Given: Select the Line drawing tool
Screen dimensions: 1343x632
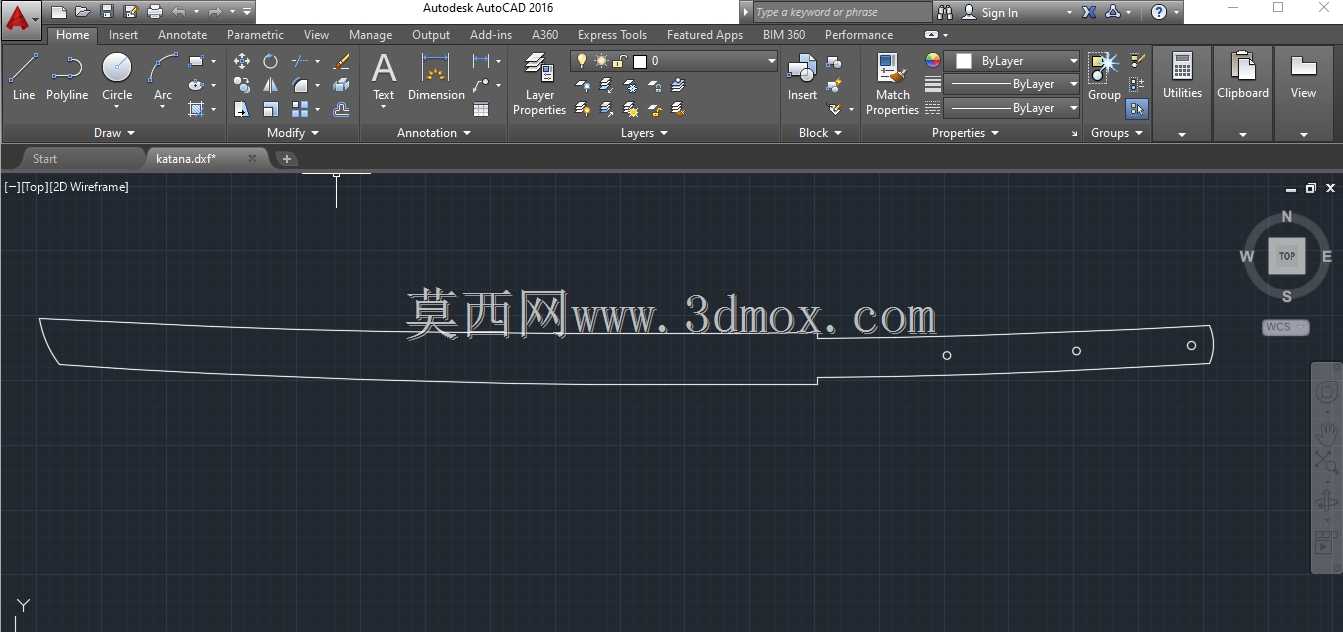Looking at the screenshot, I should (24, 78).
